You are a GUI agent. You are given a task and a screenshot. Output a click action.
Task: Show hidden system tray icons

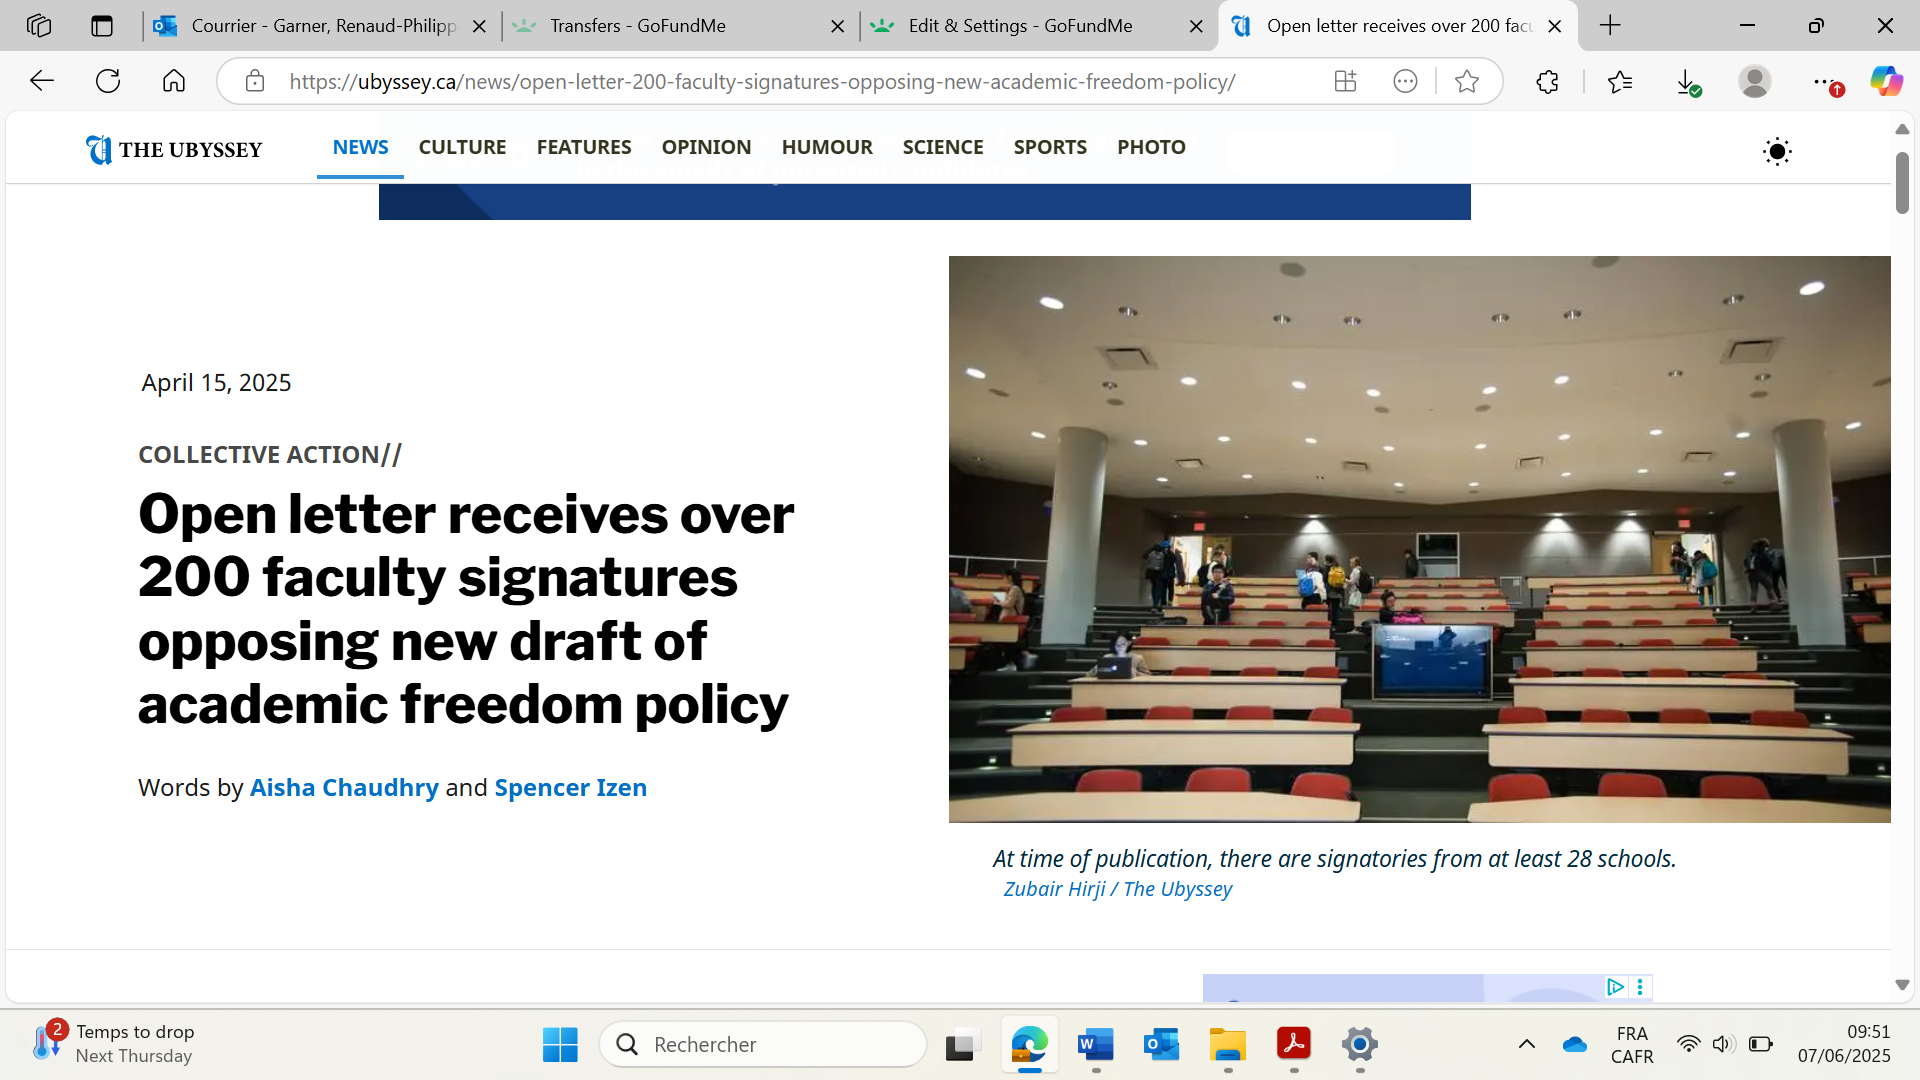pos(1526,1044)
